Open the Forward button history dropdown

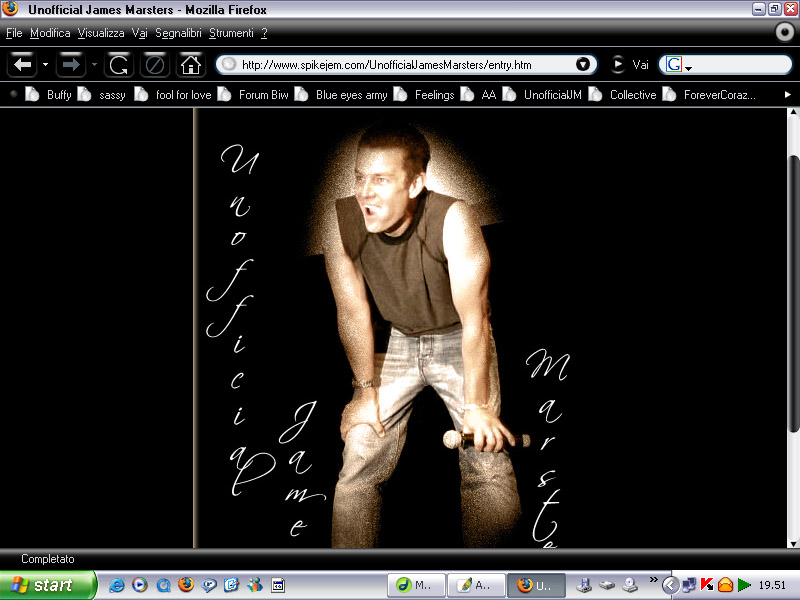94,65
